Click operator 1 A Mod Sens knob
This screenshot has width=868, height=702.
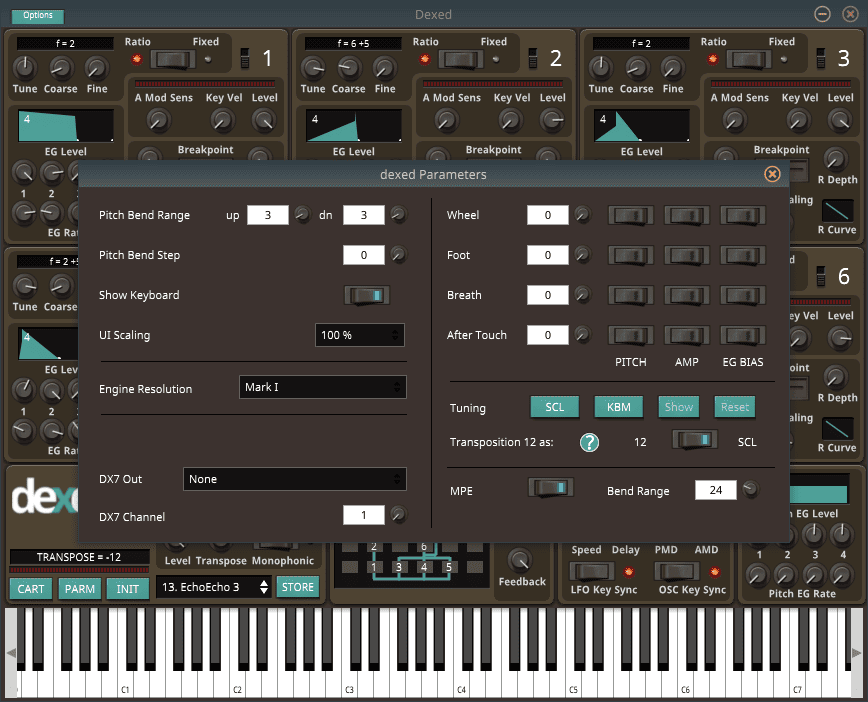[x=158, y=120]
